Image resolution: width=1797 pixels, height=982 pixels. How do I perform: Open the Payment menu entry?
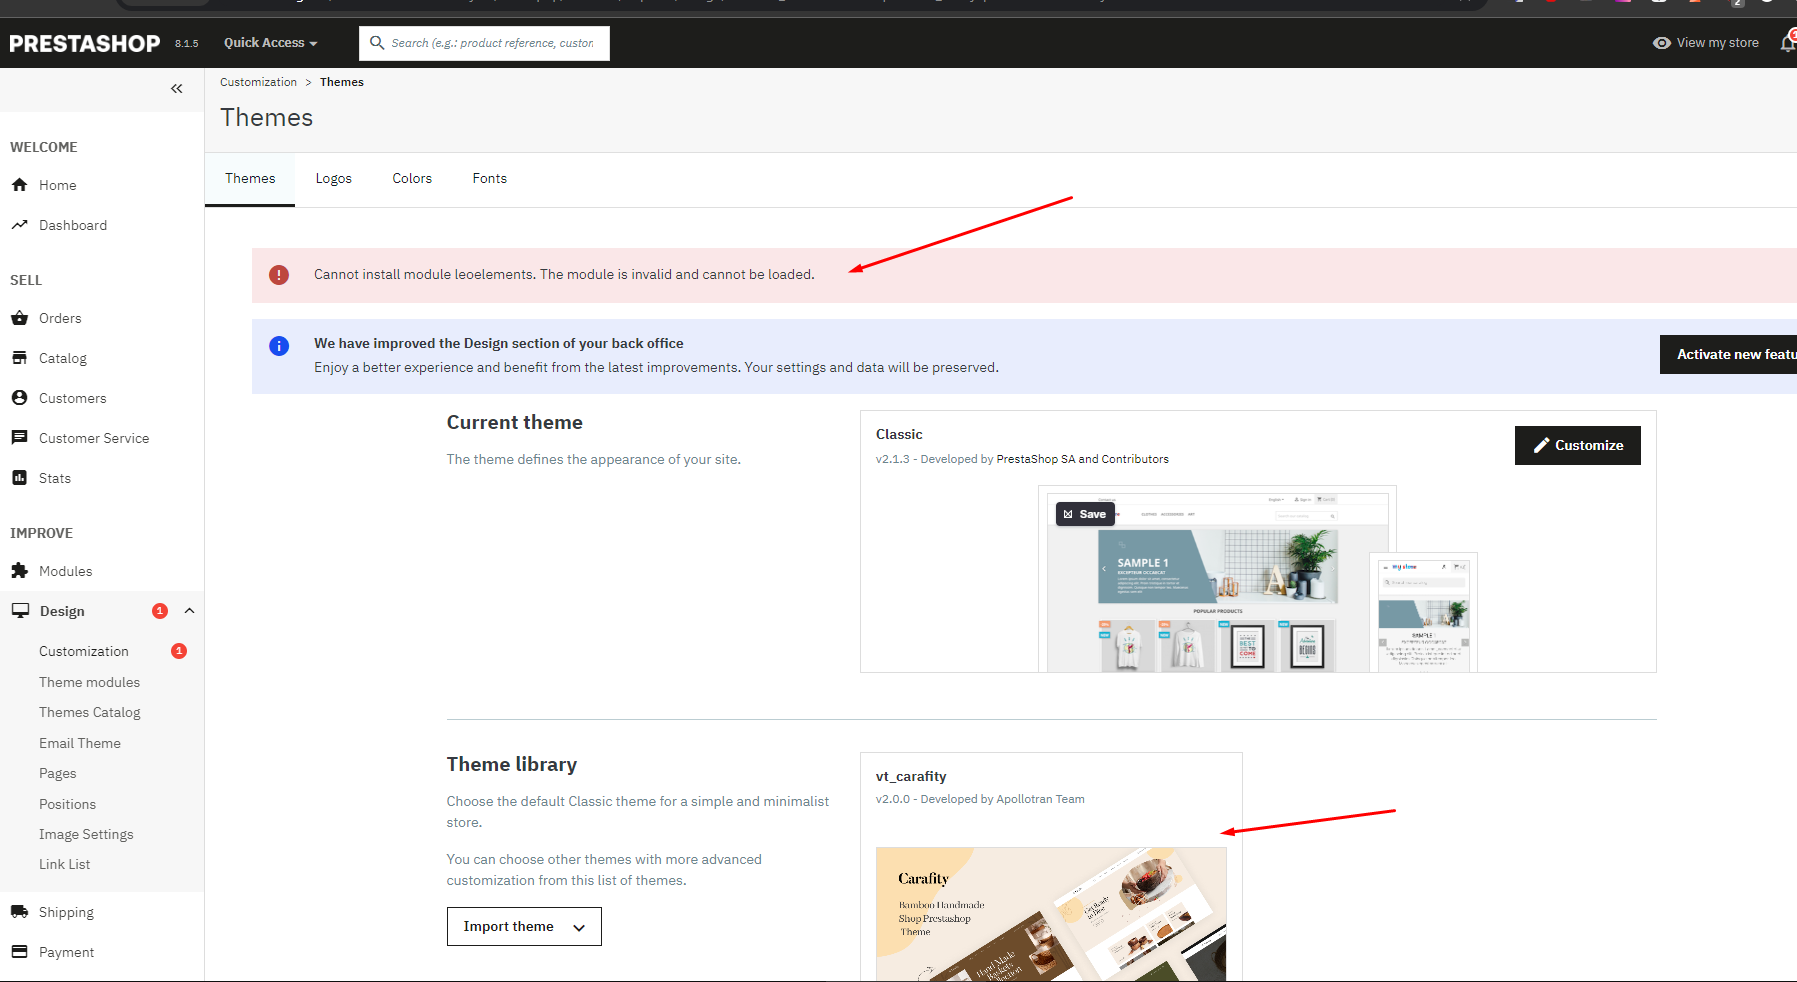[x=67, y=952]
